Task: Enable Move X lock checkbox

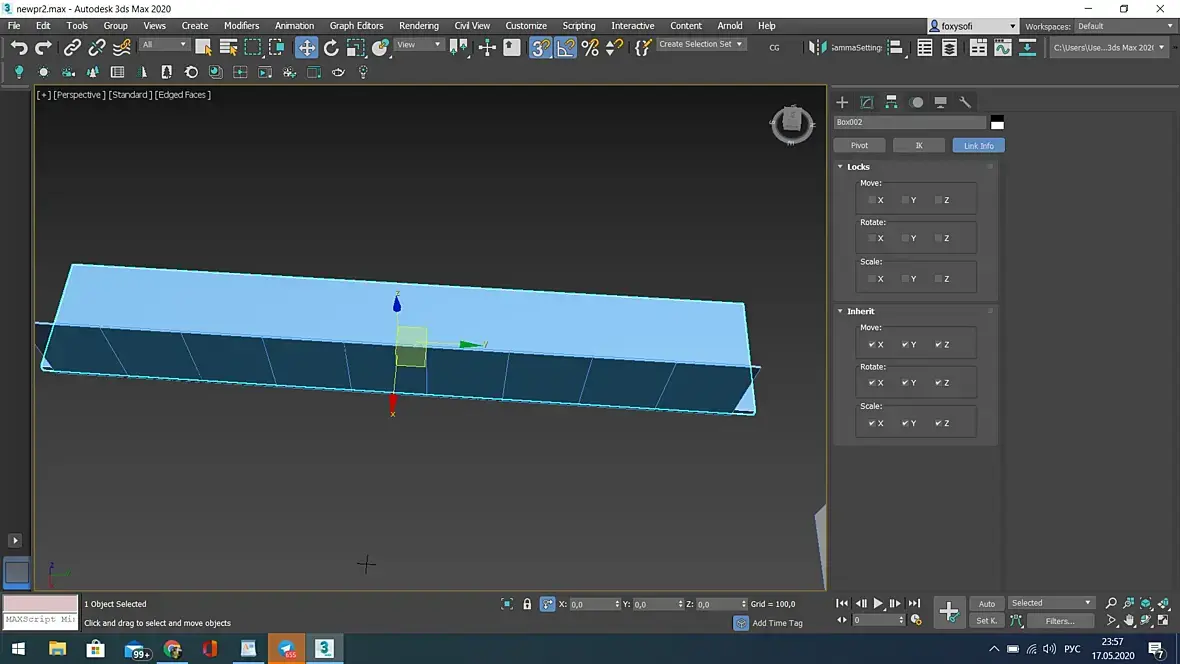Action: (x=872, y=200)
